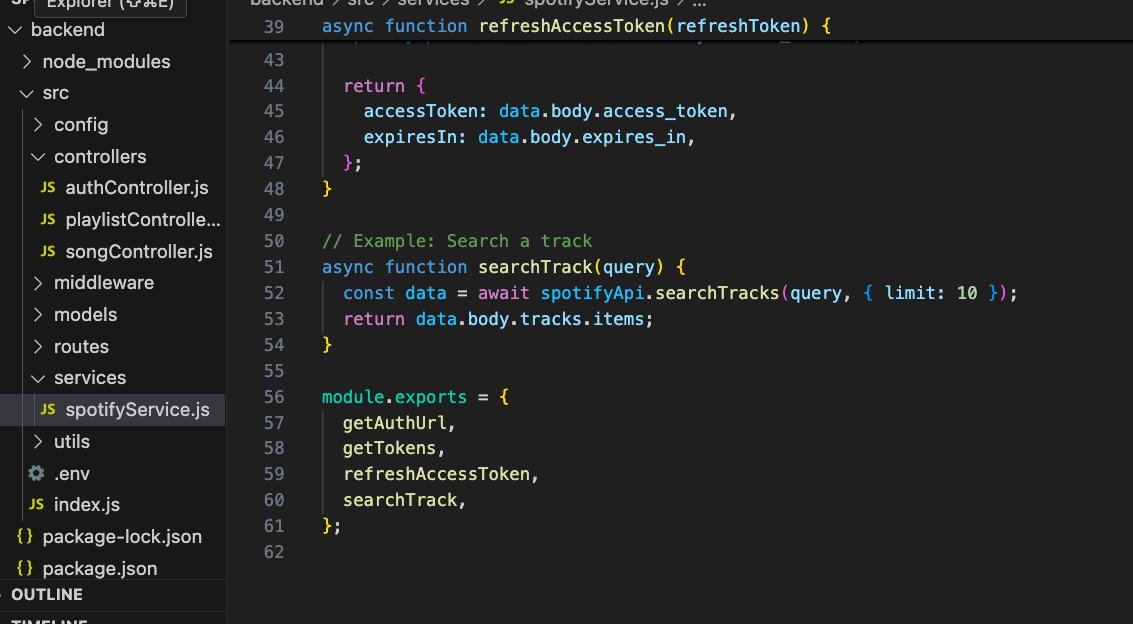This screenshot has width=1133, height=624.
Task: Open authController.js file
Action: pyautogui.click(x=137, y=188)
